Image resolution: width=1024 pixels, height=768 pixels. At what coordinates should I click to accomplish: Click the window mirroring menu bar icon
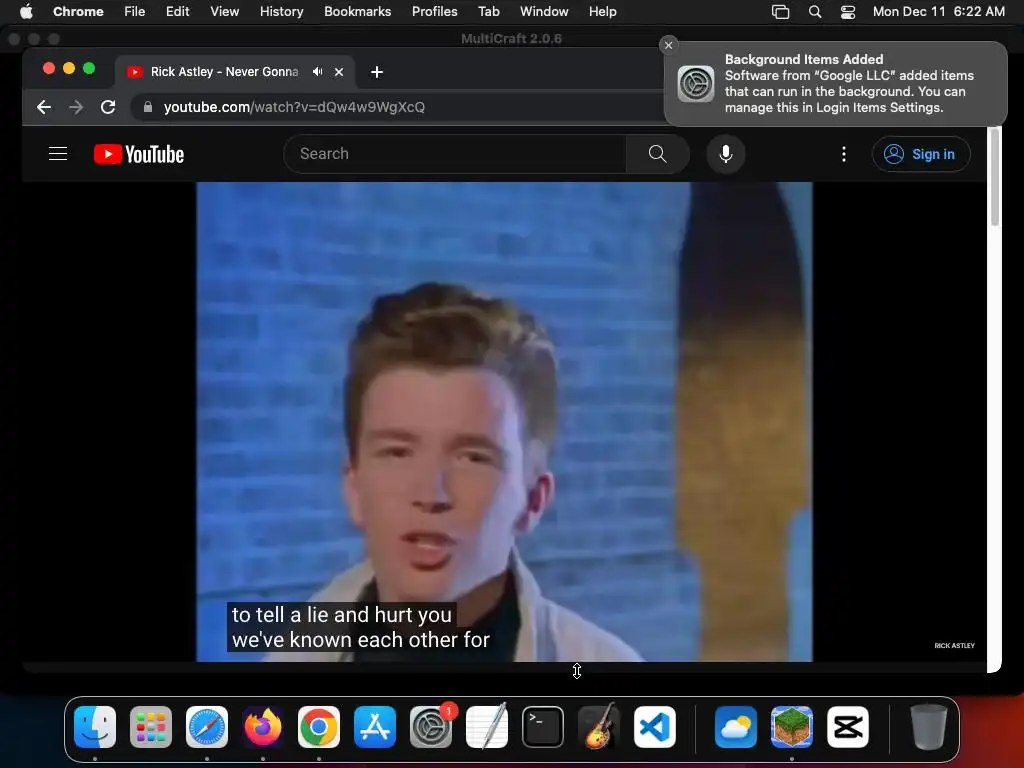[x=780, y=11]
